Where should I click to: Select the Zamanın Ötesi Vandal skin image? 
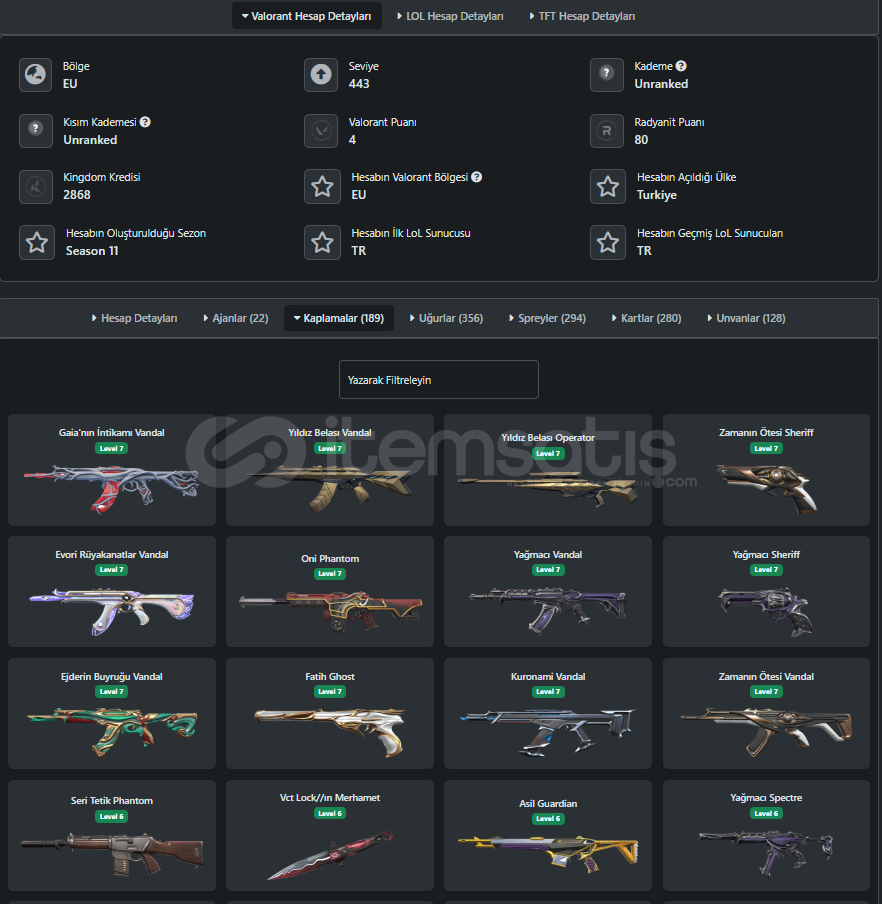coord(766,732)
